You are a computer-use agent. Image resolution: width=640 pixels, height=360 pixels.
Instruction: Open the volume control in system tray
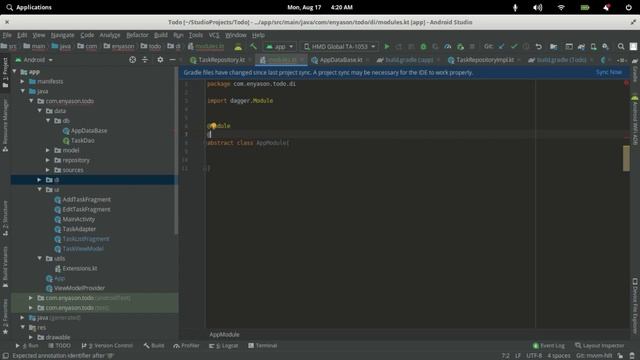coord(538,7)
